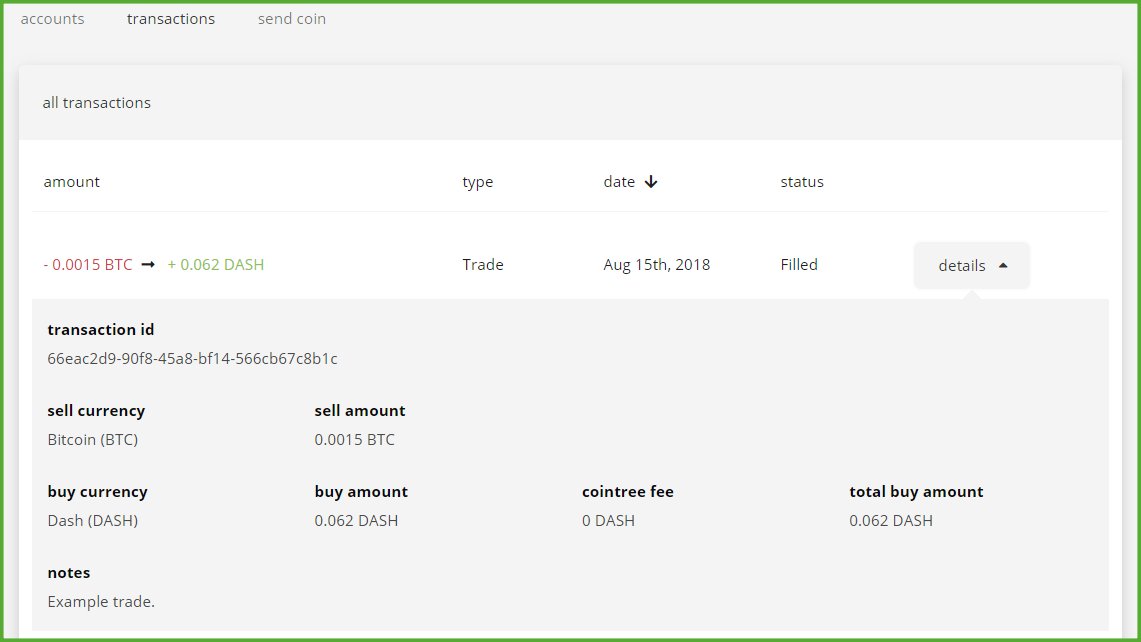Click the '0.0015 BTC' sell amount value
Screen dimensions: 1141x642
pyautogui.click(x=354, y=440)
